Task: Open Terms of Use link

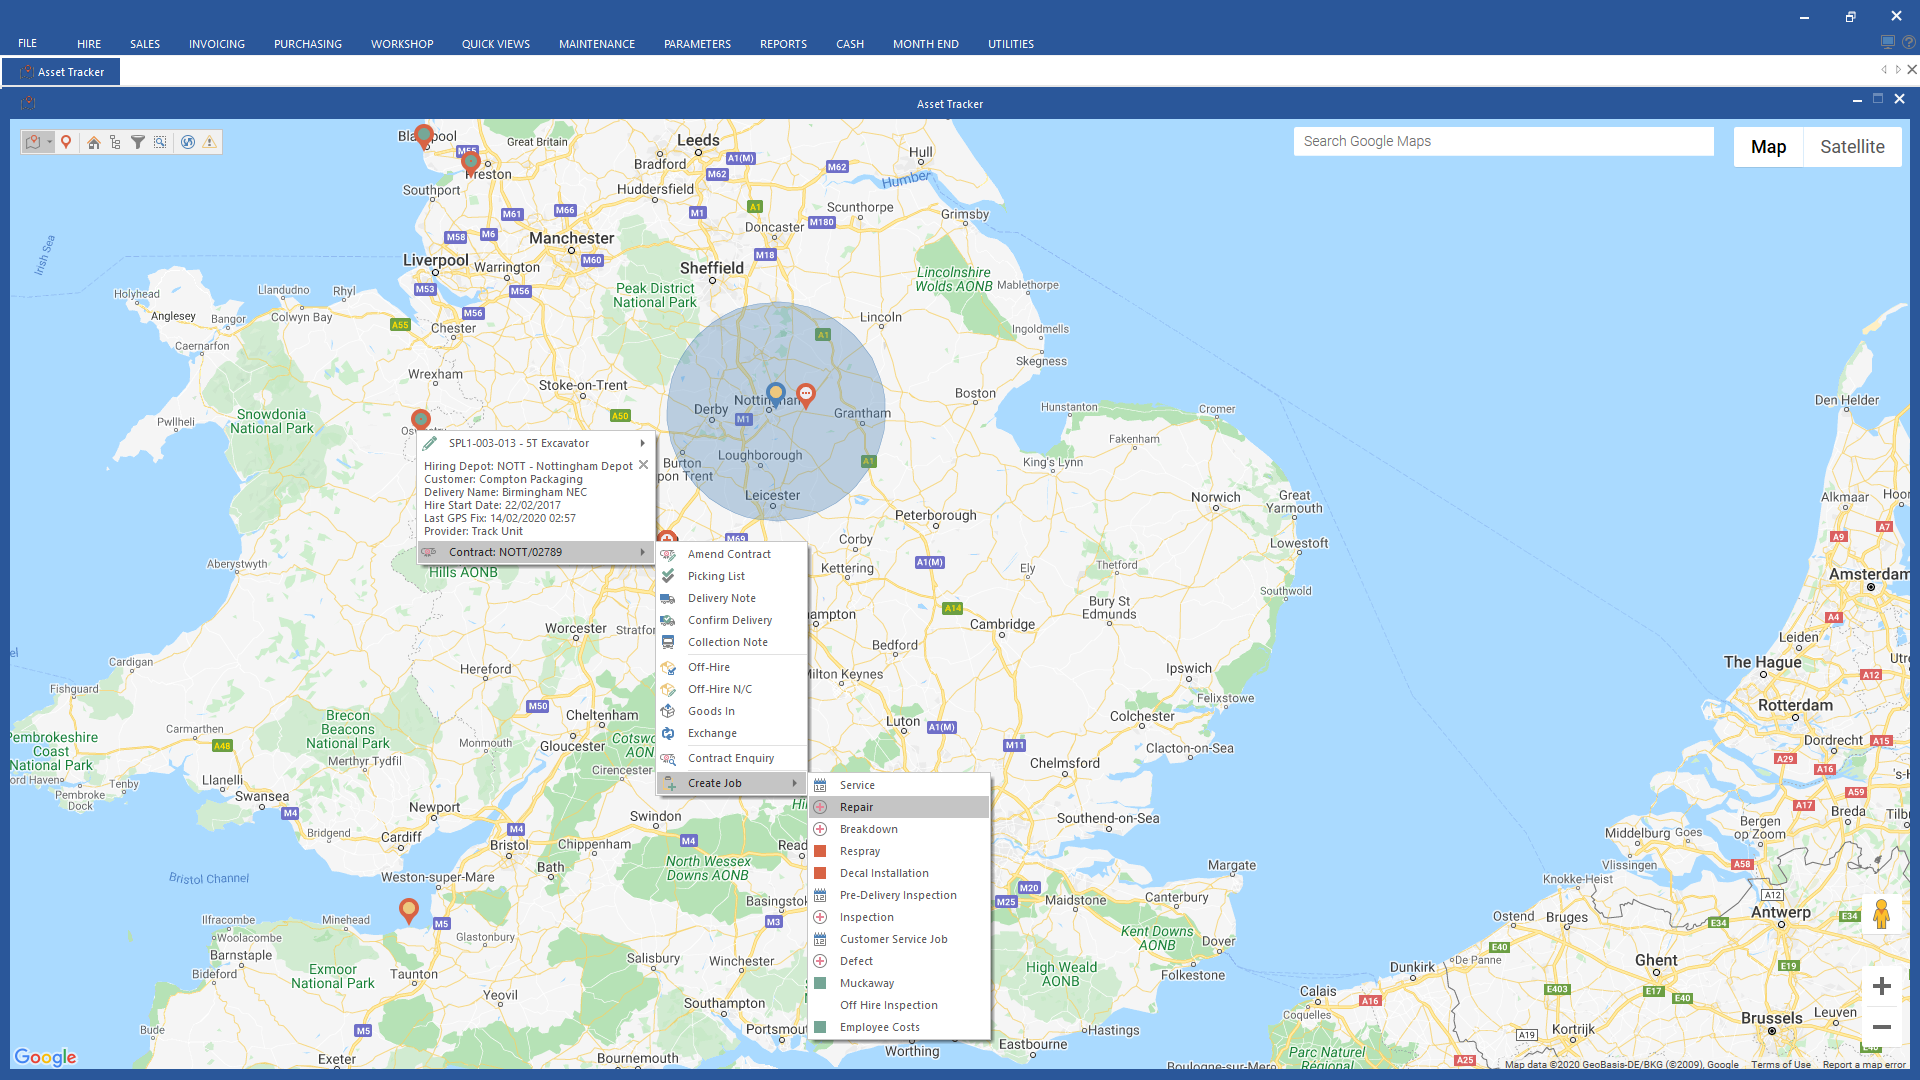Action: point(1780,1065)
